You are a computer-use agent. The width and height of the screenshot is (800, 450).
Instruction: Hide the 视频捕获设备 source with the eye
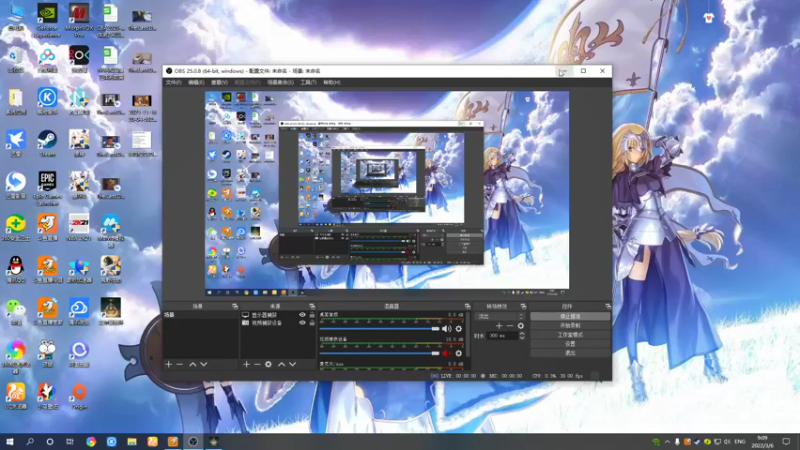(302, 323)
